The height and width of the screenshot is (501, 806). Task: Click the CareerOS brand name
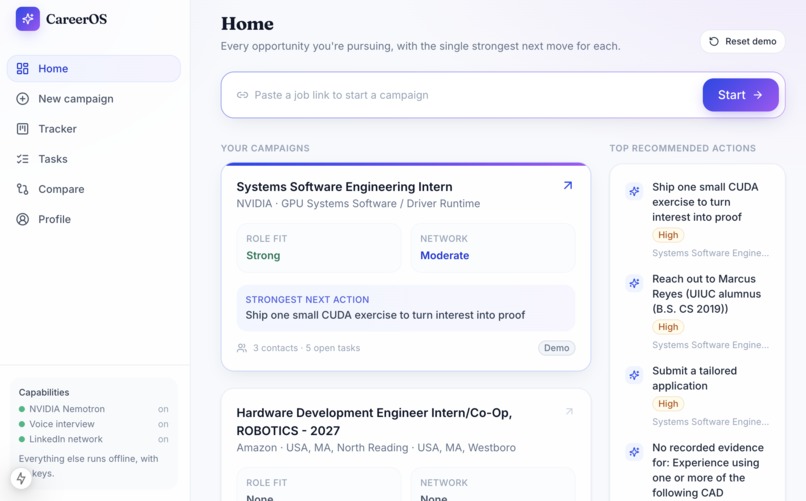coord(77,19)
